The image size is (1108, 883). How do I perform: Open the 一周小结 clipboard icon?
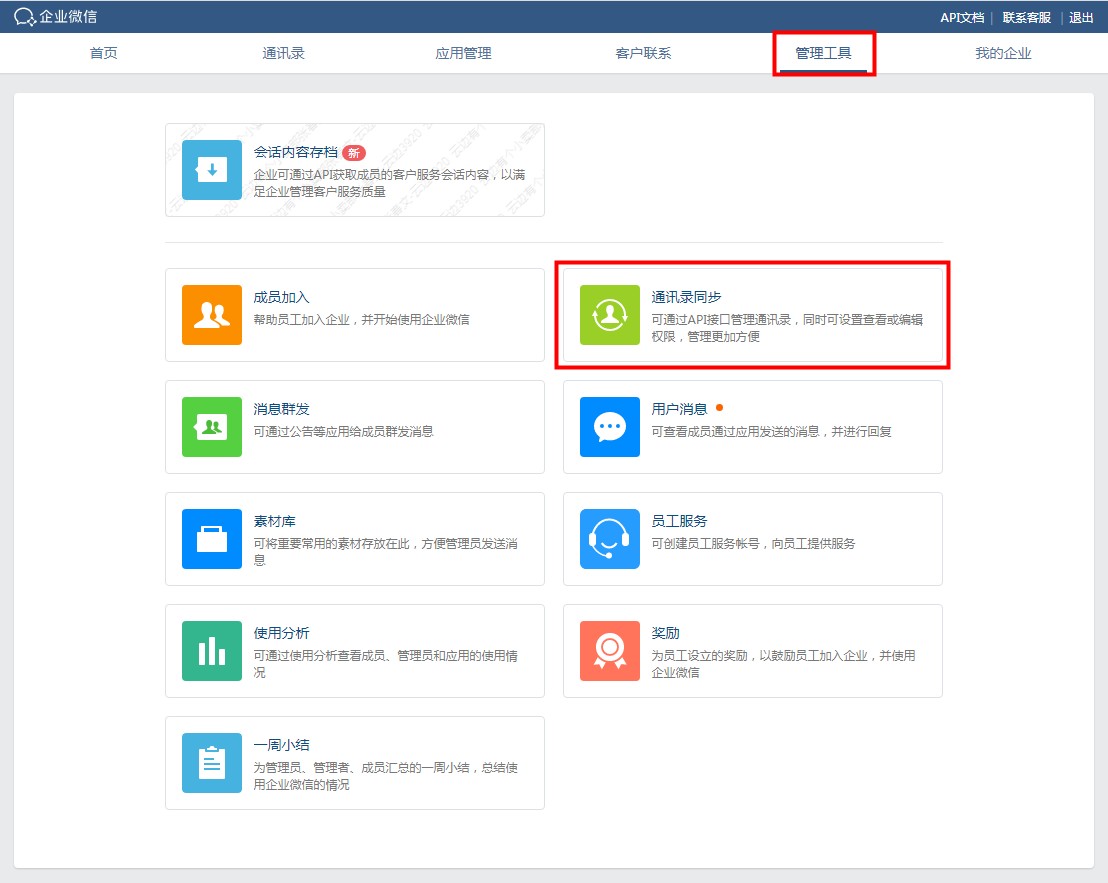(212, 763)
